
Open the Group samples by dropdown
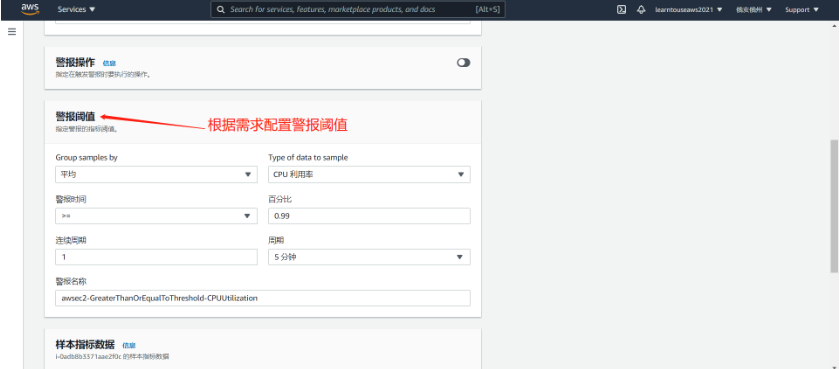(x=156, y=174)
